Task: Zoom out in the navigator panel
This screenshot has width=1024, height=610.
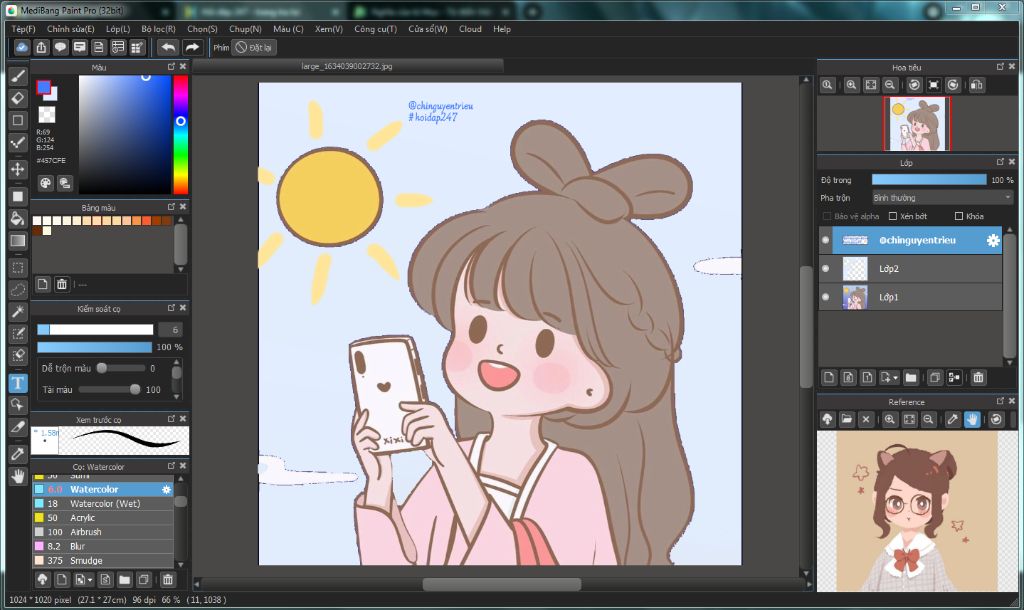Action: 889,85
